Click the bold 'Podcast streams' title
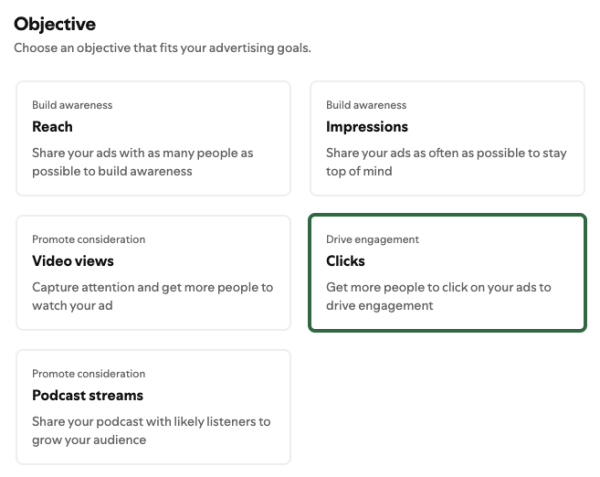 click(x=87, y=395)
